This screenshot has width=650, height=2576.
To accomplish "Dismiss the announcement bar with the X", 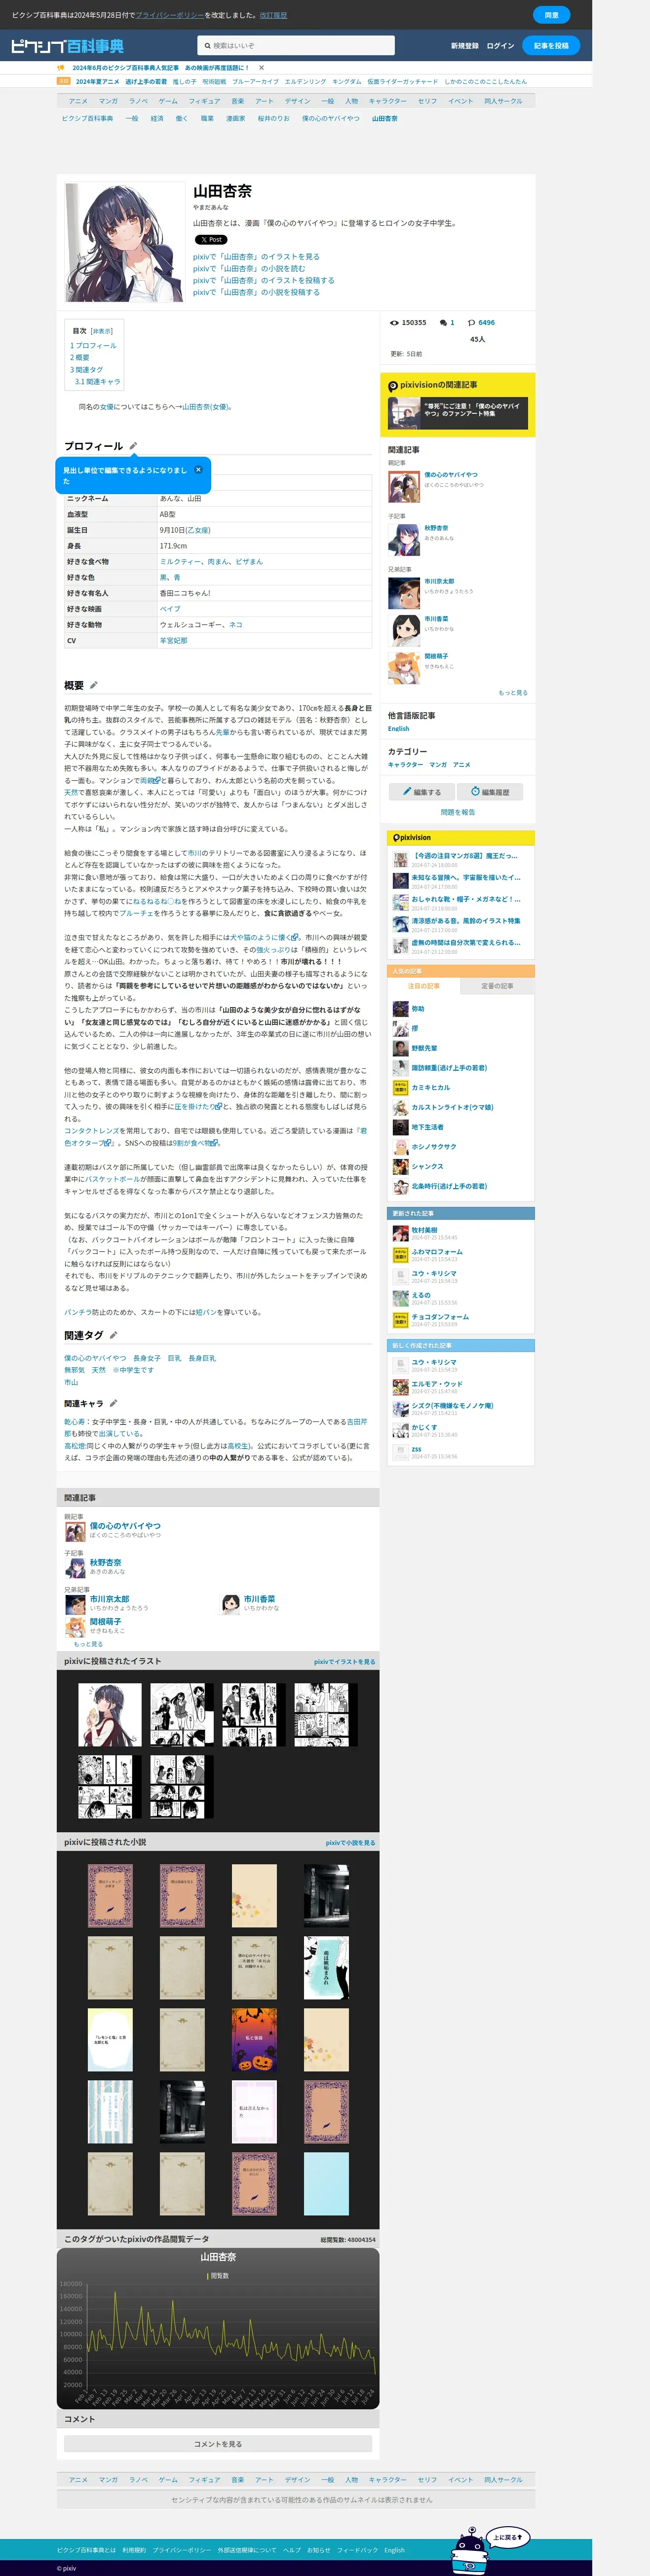I will (x=261, y=68).
